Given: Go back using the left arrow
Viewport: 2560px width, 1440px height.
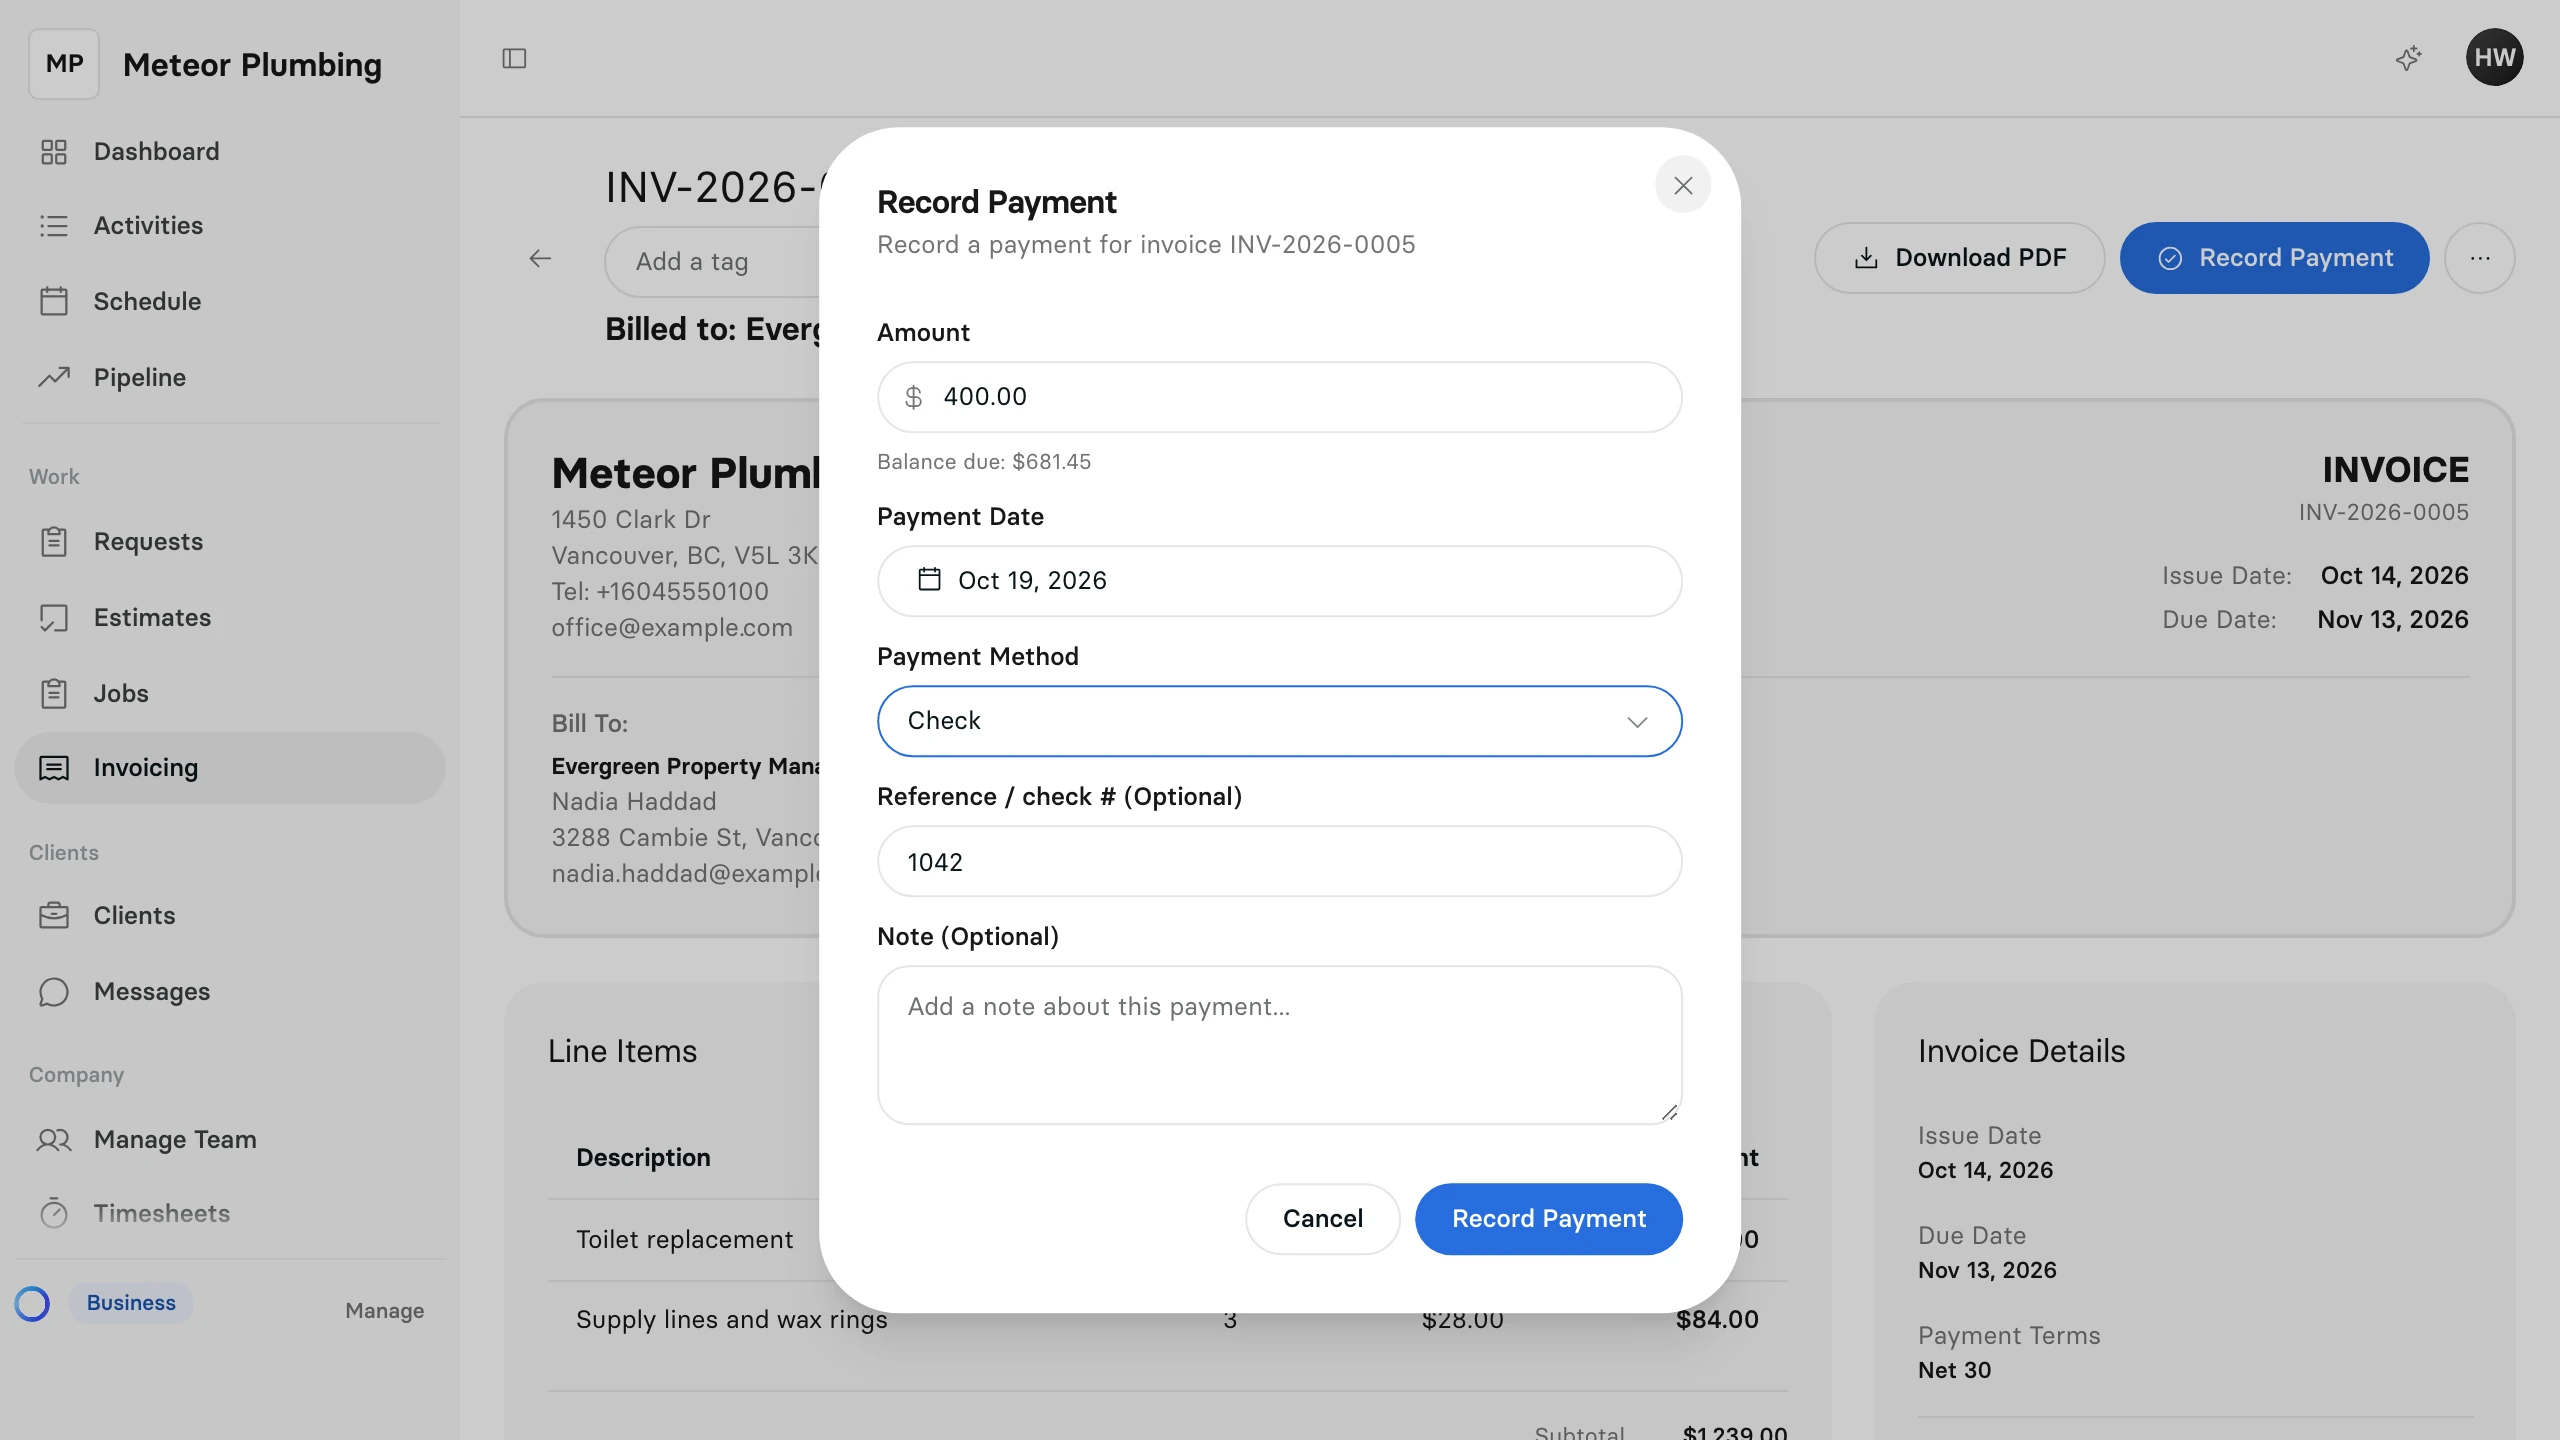Looking at the screenshot, I should click(540, 259).
